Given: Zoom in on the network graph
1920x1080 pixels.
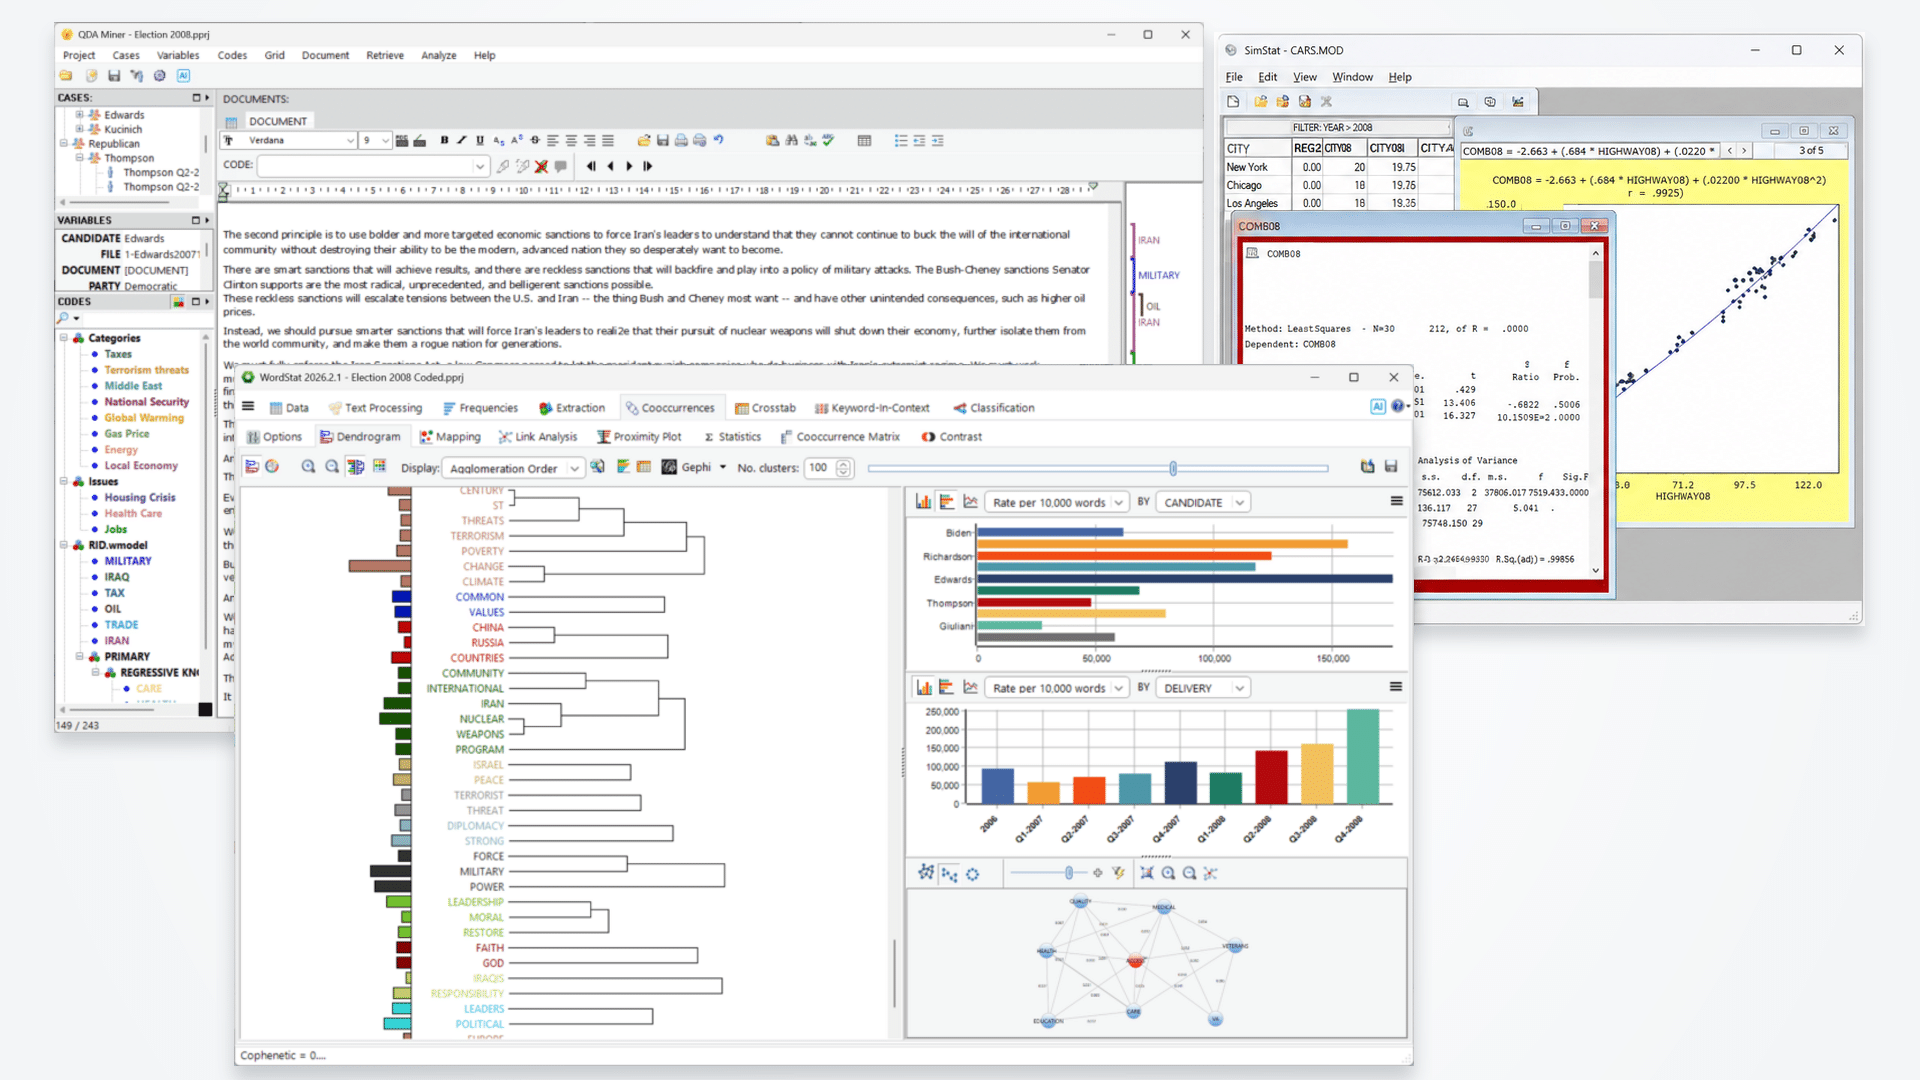Looking at the screenshot, I should pyautogui.click(x=1168, y=874).
